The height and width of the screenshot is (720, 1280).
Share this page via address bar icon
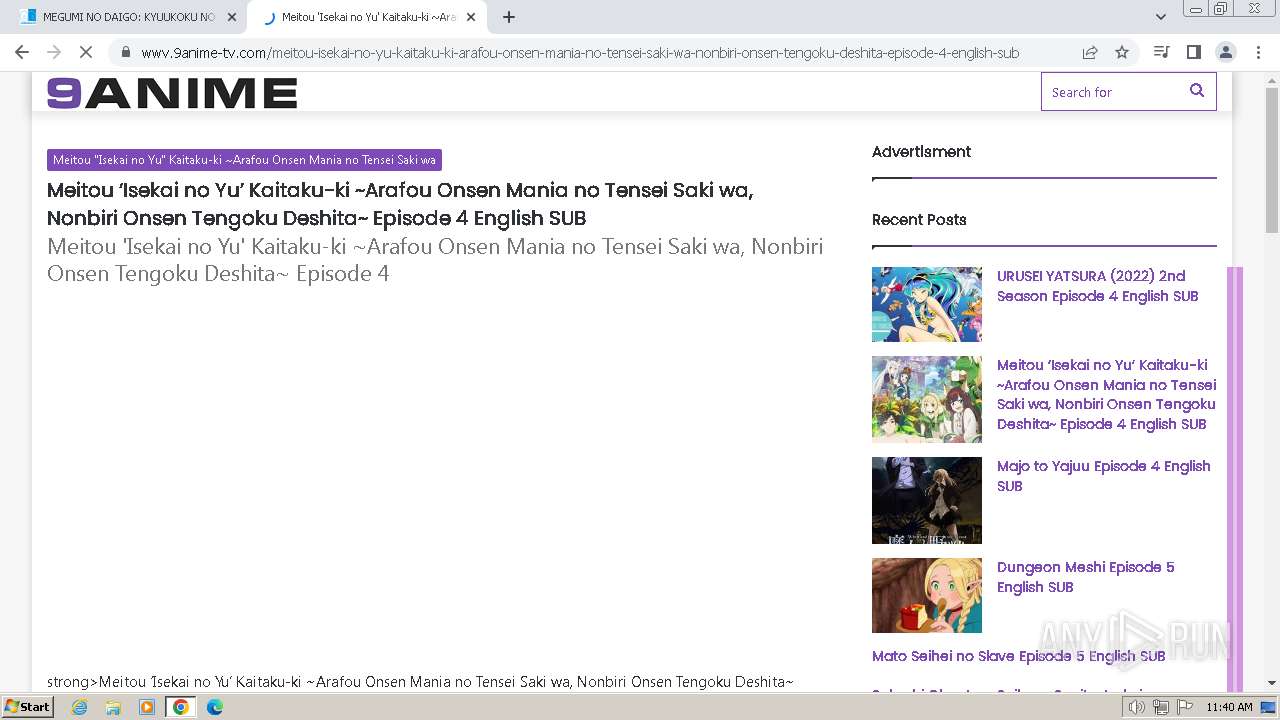pos(1090,52)
